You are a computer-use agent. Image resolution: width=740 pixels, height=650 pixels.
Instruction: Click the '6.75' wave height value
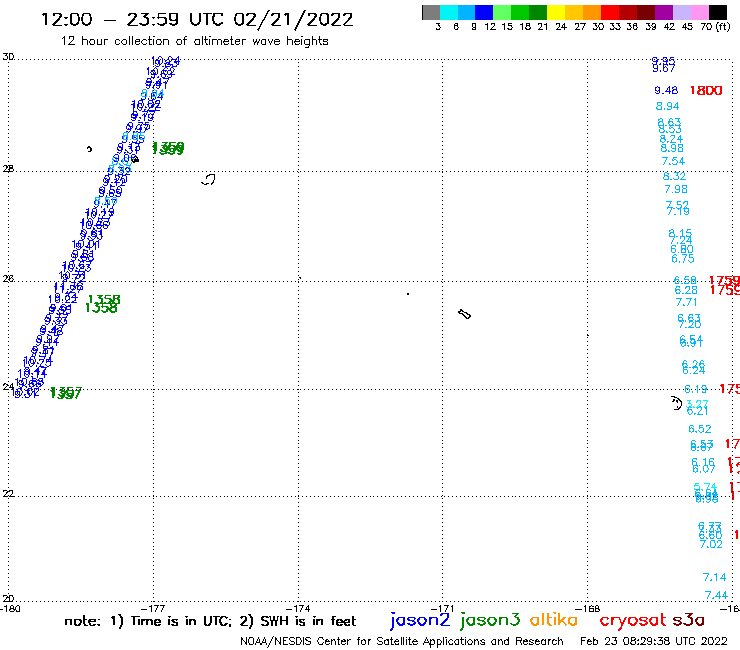coord(683,259)
